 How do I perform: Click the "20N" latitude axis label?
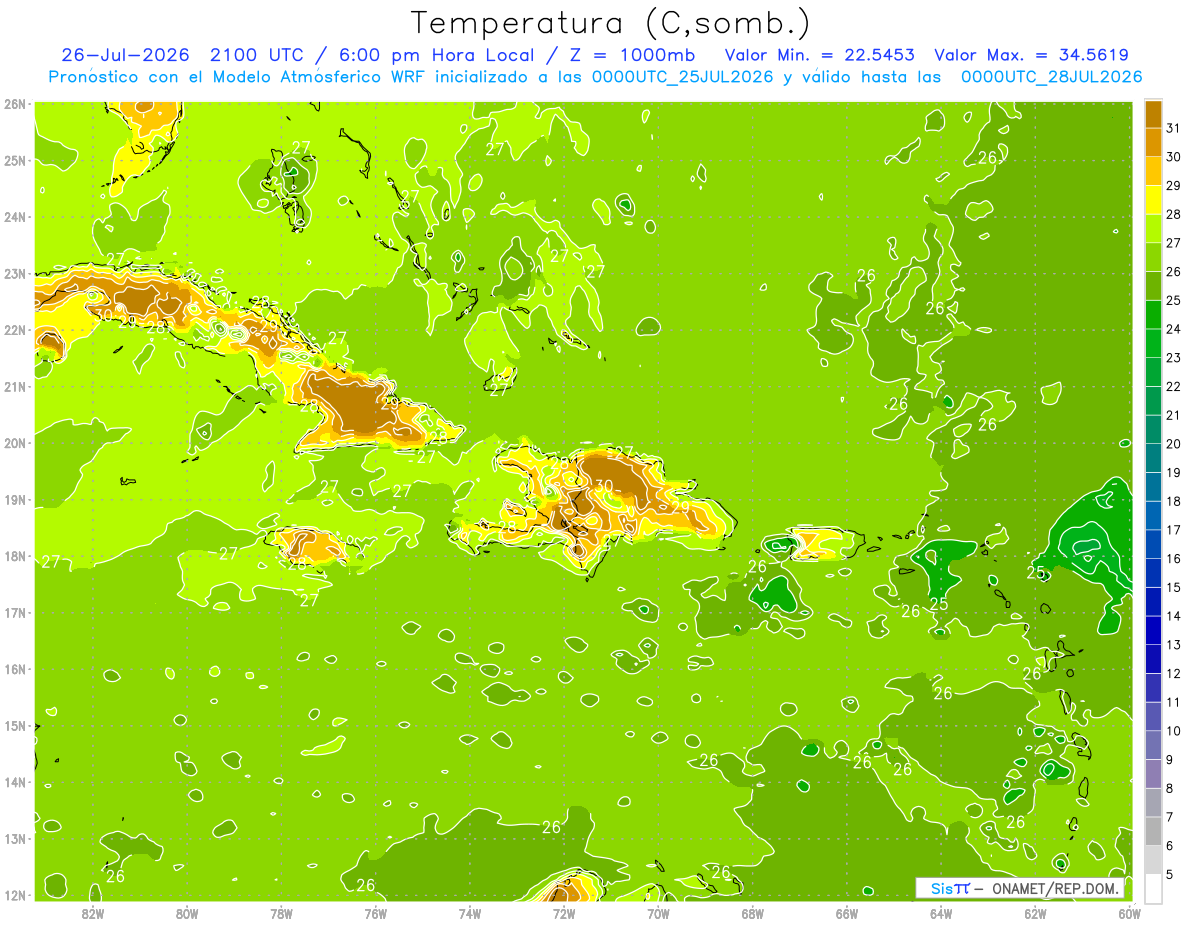click(15, 443)
